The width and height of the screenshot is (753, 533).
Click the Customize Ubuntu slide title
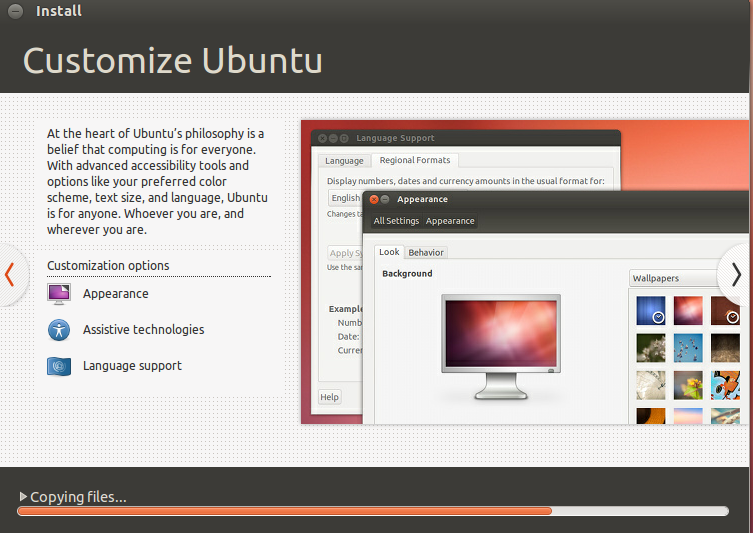pyautogui.click(x=173, y=61)
